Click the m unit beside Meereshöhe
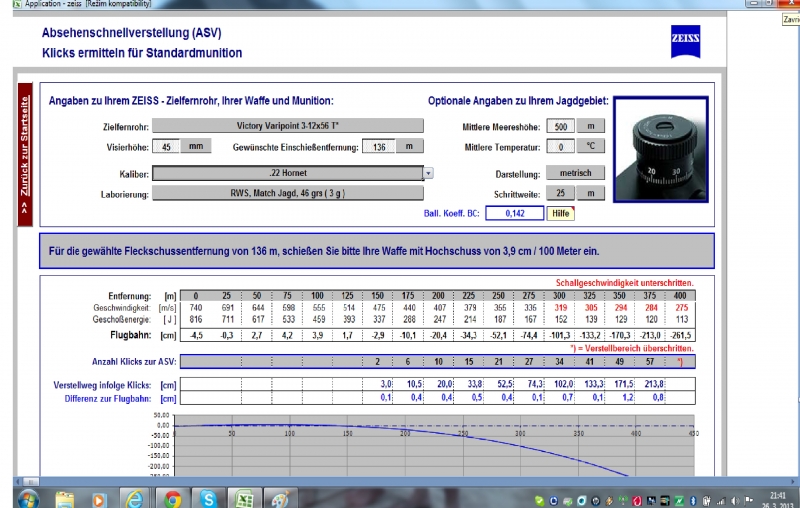The height and width of the screenshot is (508, 800). coord(590,126)
